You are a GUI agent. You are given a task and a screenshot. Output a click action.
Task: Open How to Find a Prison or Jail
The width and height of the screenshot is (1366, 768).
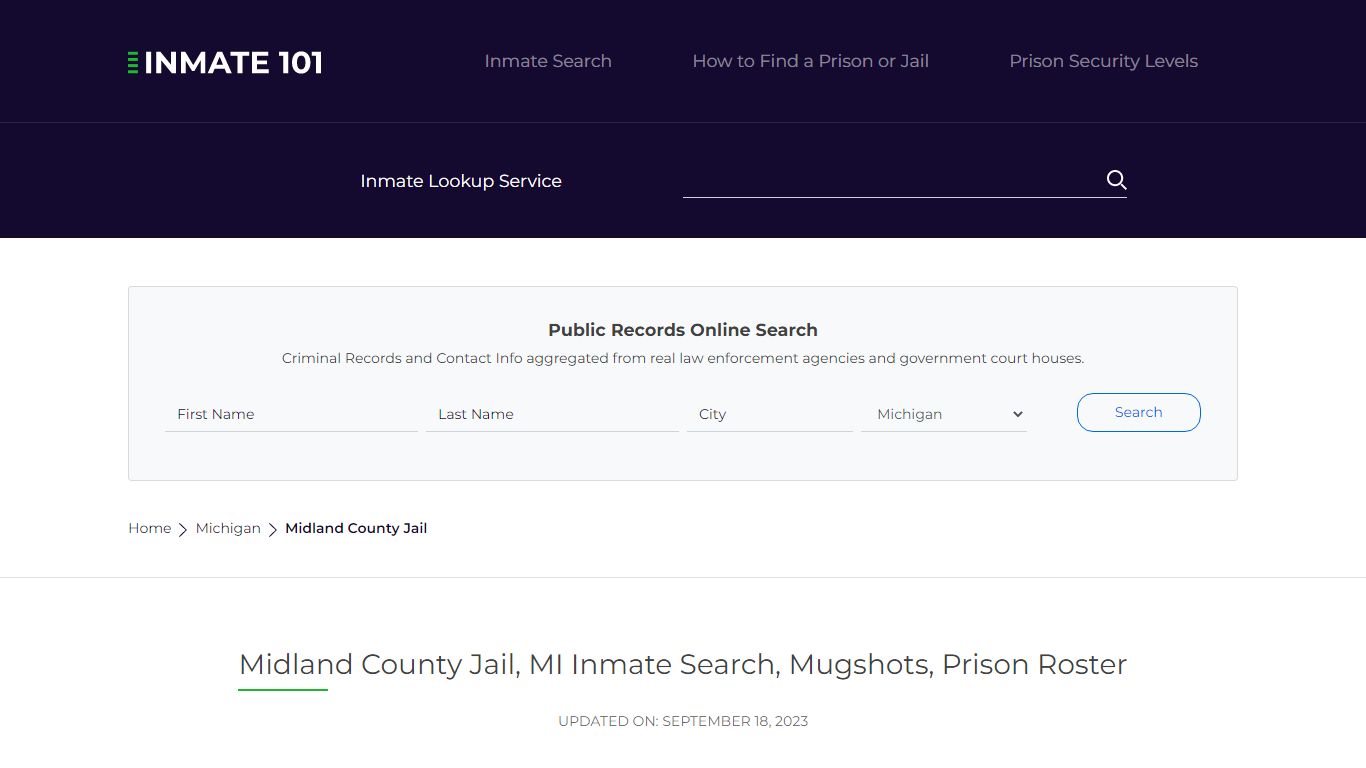tap(810, 61)
